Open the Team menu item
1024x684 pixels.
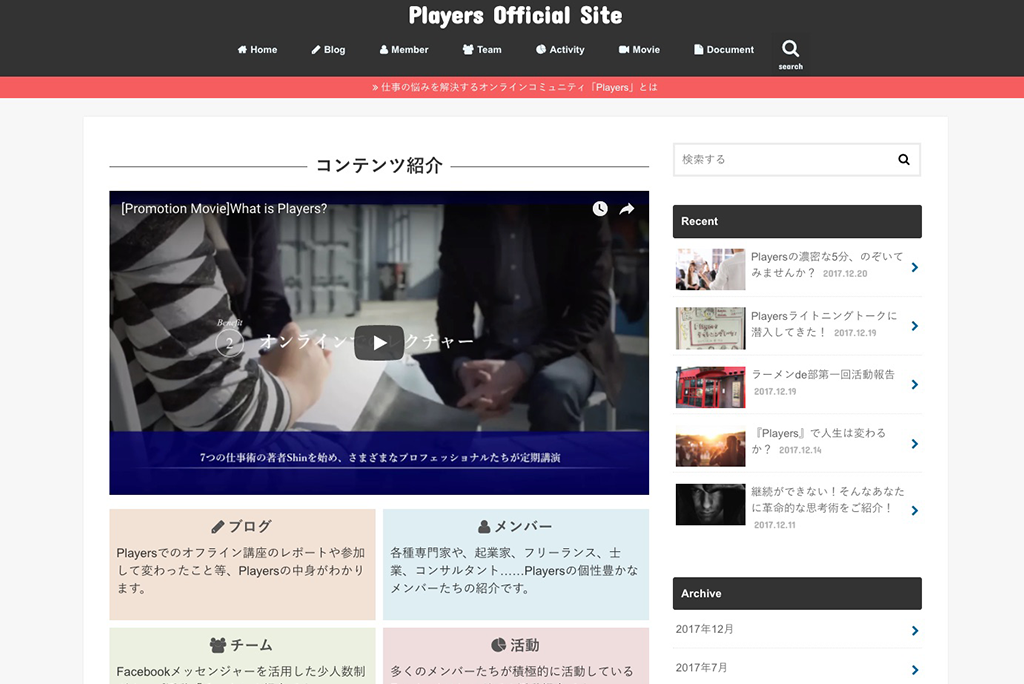tap(482, 50)
